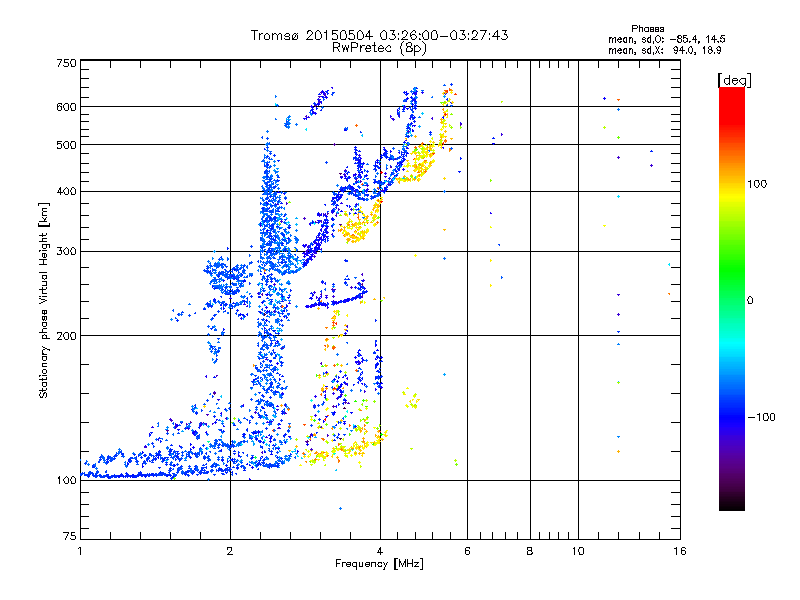The image size is (800, 600).
Task: Click the phase colorbar gradient
Action: coord(732,299)
